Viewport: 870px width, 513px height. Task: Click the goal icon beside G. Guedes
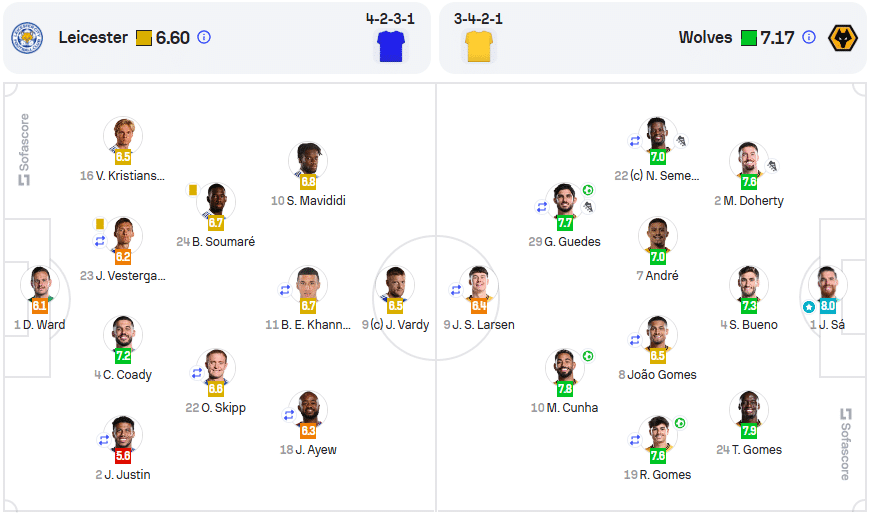[588, 190]
